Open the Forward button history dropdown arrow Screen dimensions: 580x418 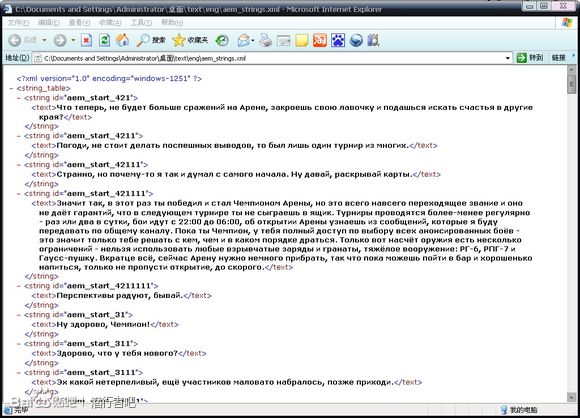point(73,40)
